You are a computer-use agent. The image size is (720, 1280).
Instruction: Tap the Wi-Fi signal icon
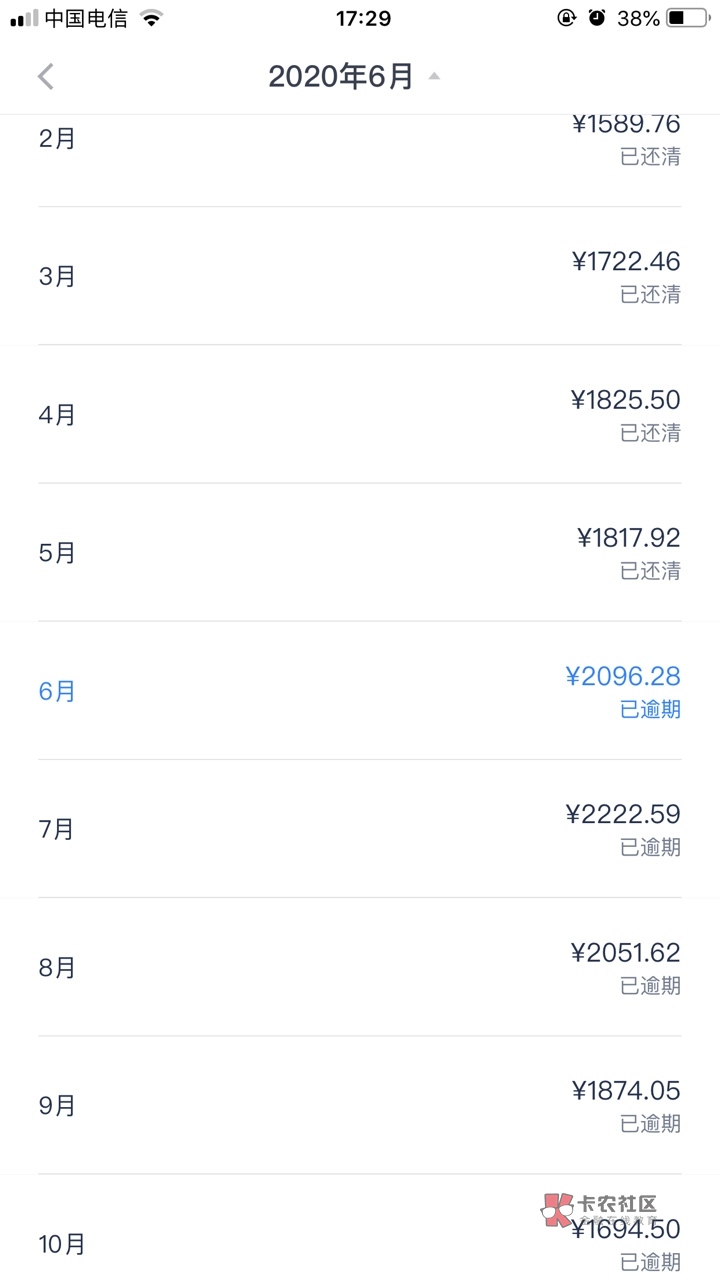point(152,18)
